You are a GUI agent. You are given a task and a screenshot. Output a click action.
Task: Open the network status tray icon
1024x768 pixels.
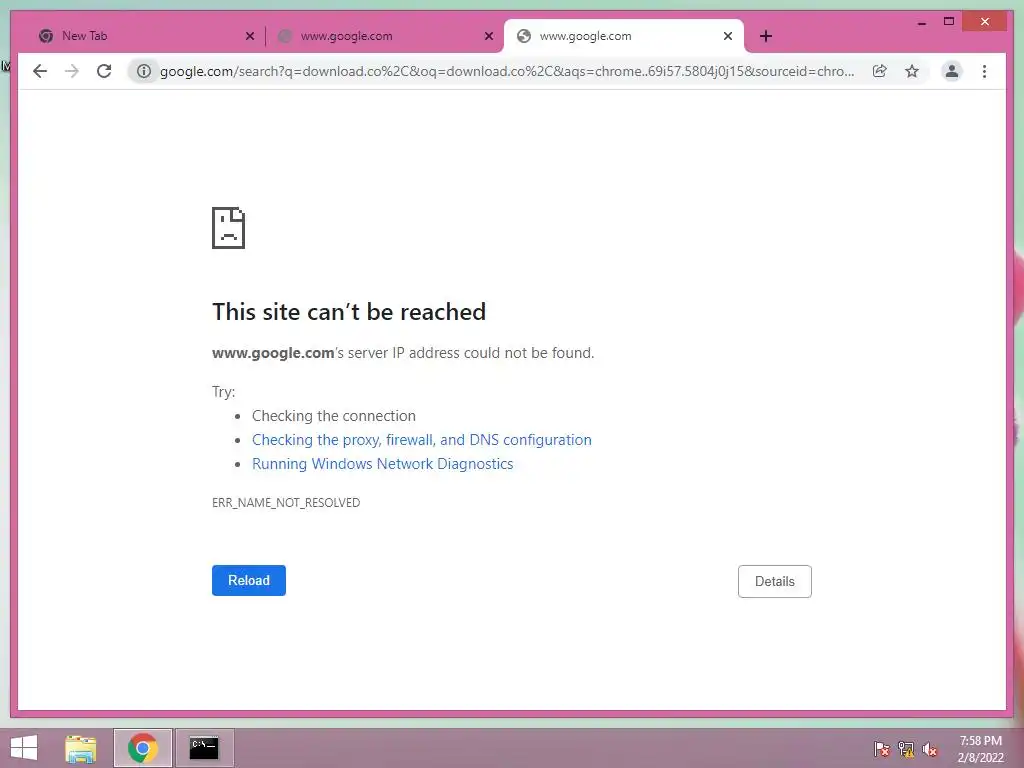(906, 749)
